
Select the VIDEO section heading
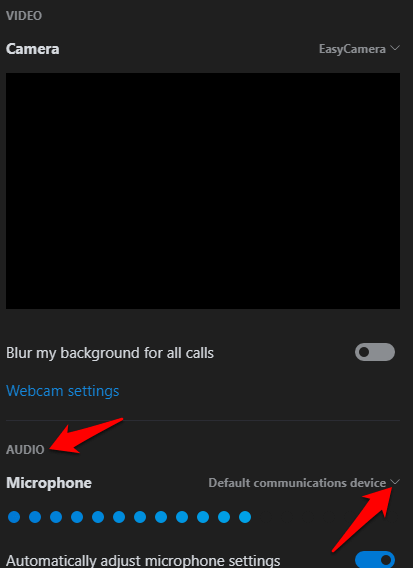[24, 16]
